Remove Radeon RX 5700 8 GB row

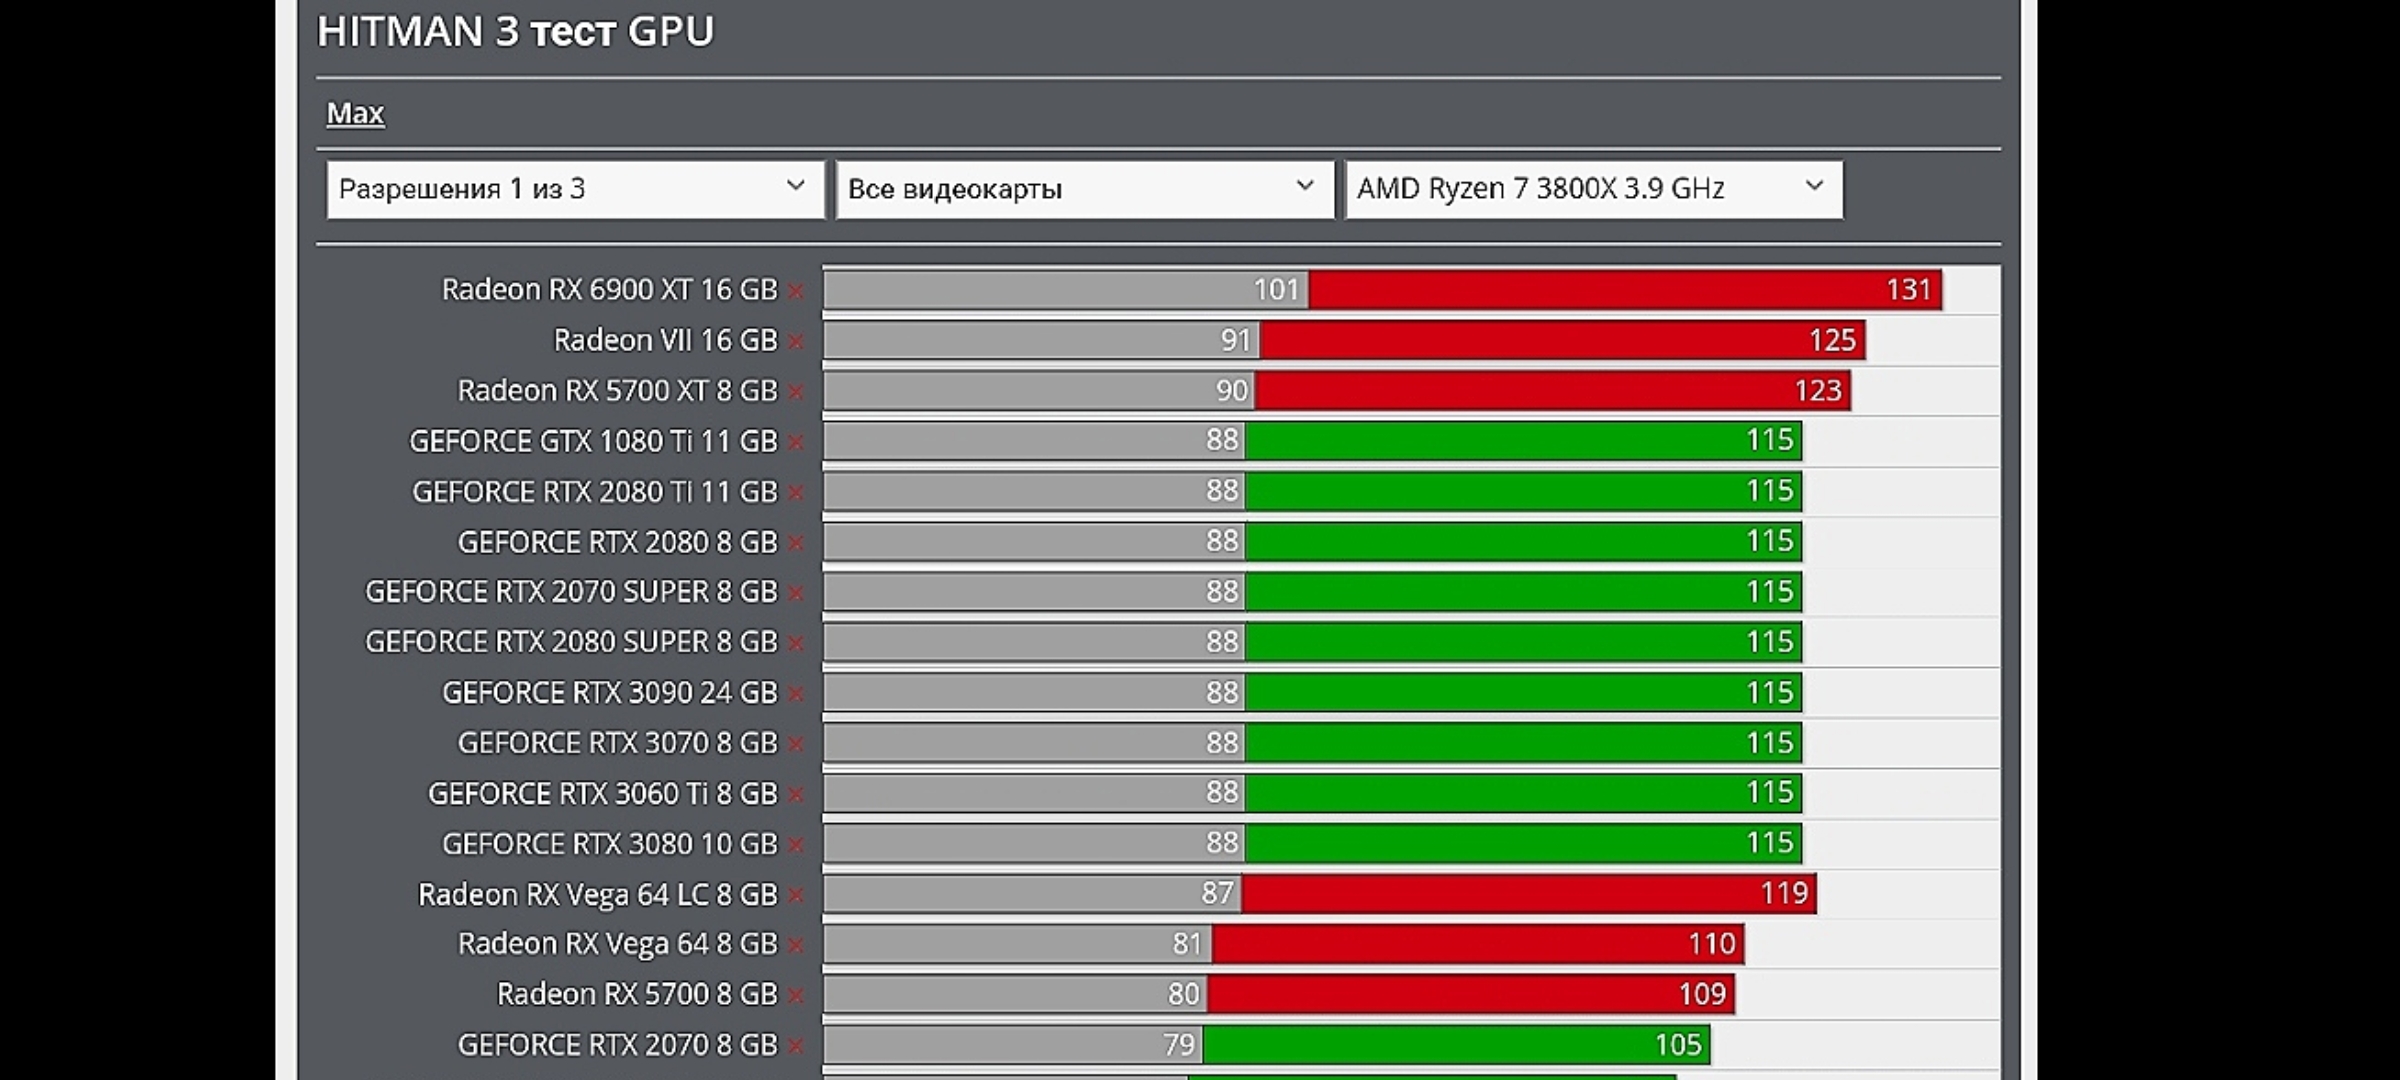(x=796, y=995)
